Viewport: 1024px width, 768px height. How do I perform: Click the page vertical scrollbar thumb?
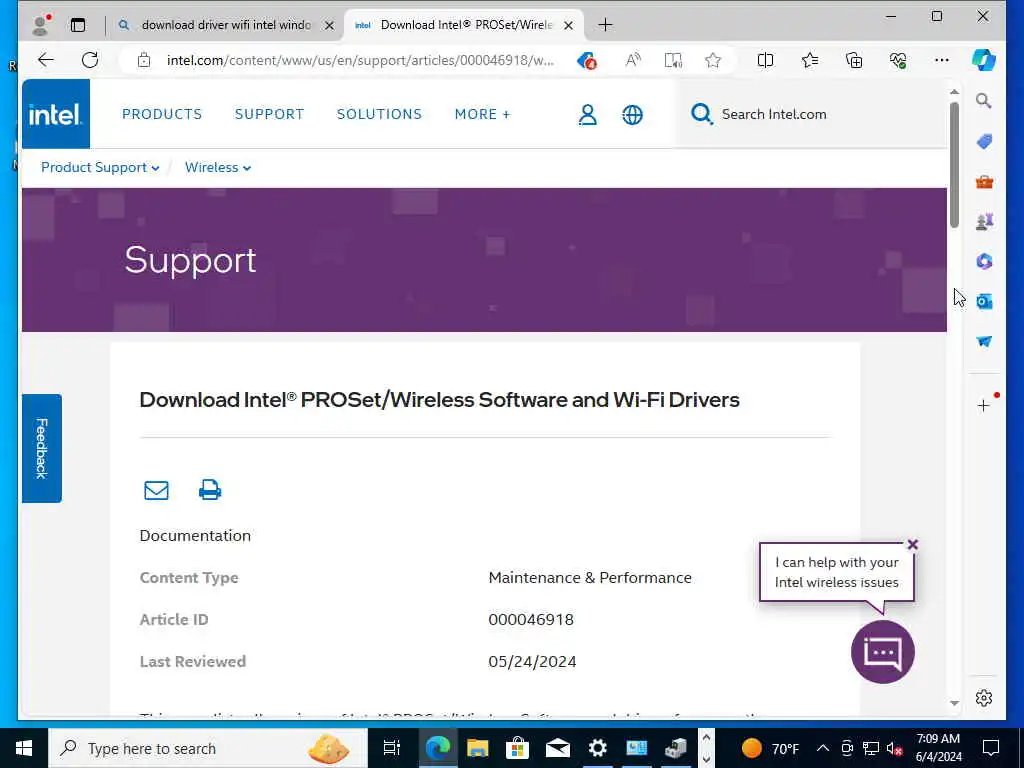point(954,165)
